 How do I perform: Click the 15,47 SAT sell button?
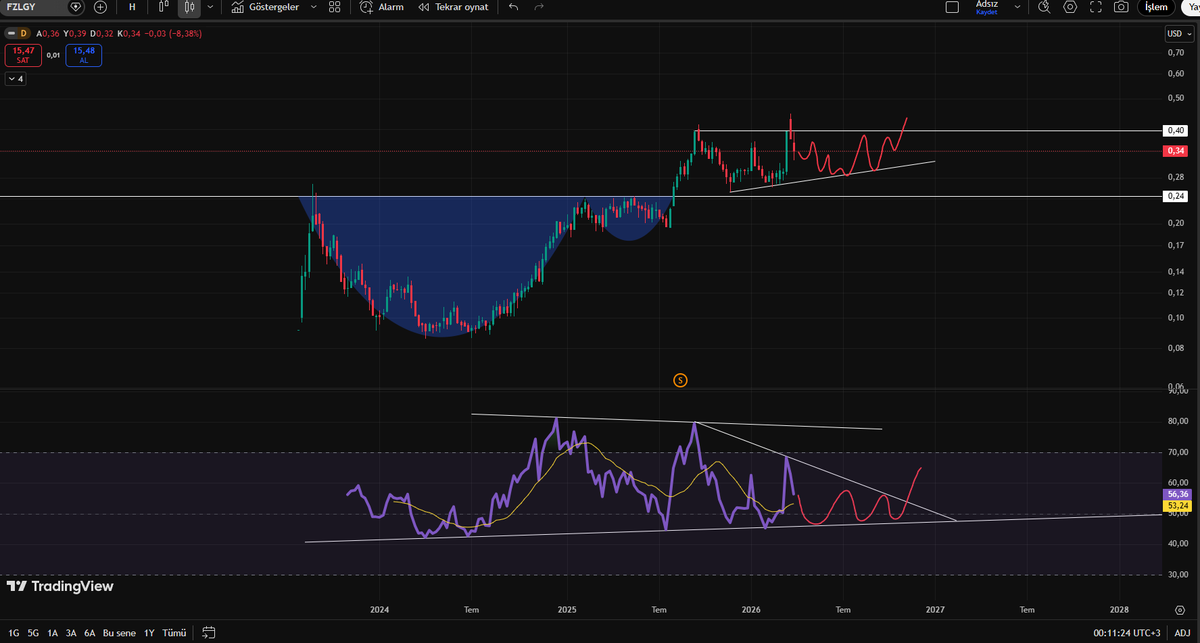click(23, 55)
